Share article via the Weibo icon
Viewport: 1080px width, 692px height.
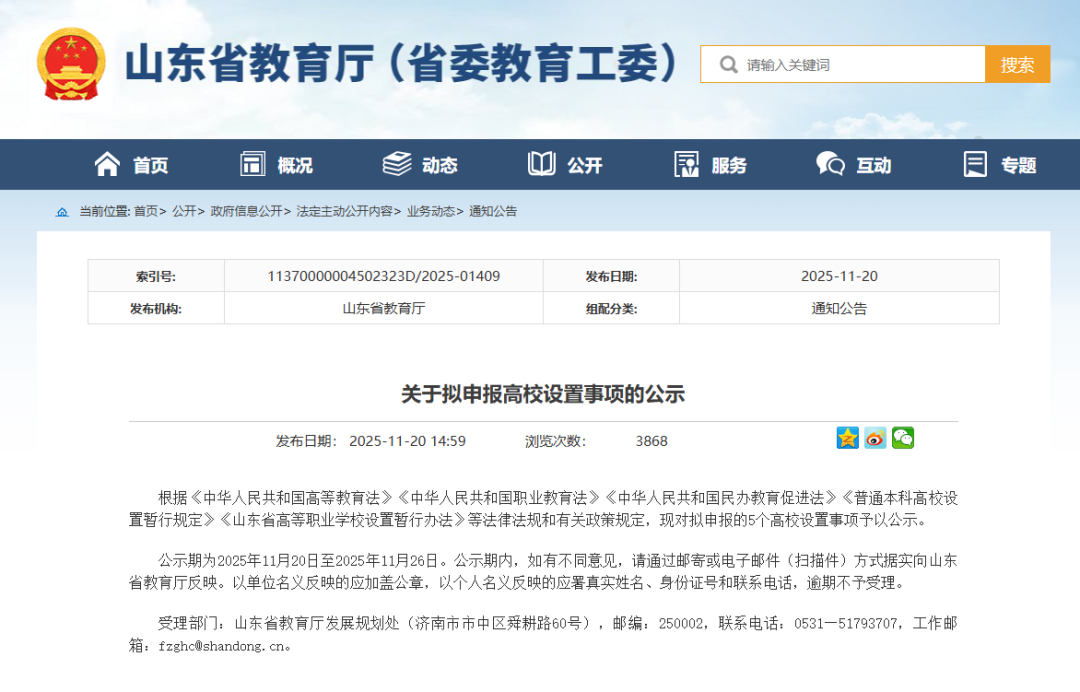(x=876, y=438)
